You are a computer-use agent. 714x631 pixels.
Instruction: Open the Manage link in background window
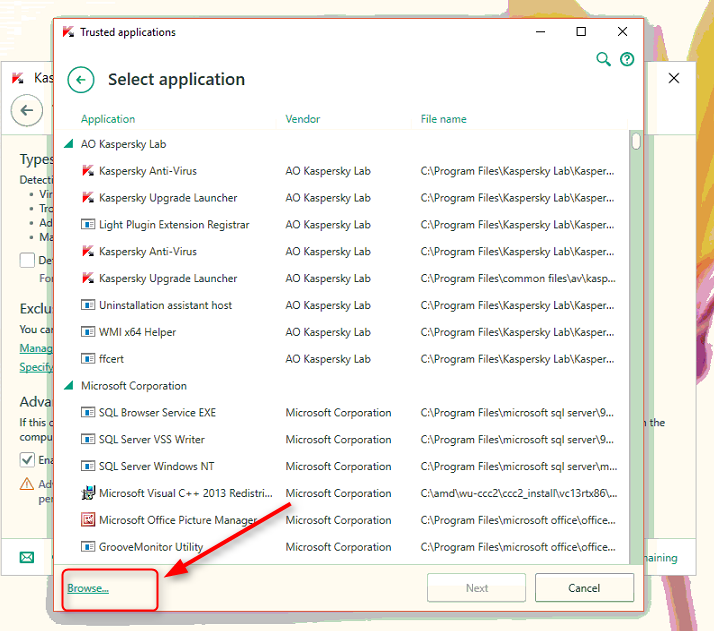point(36,348)
